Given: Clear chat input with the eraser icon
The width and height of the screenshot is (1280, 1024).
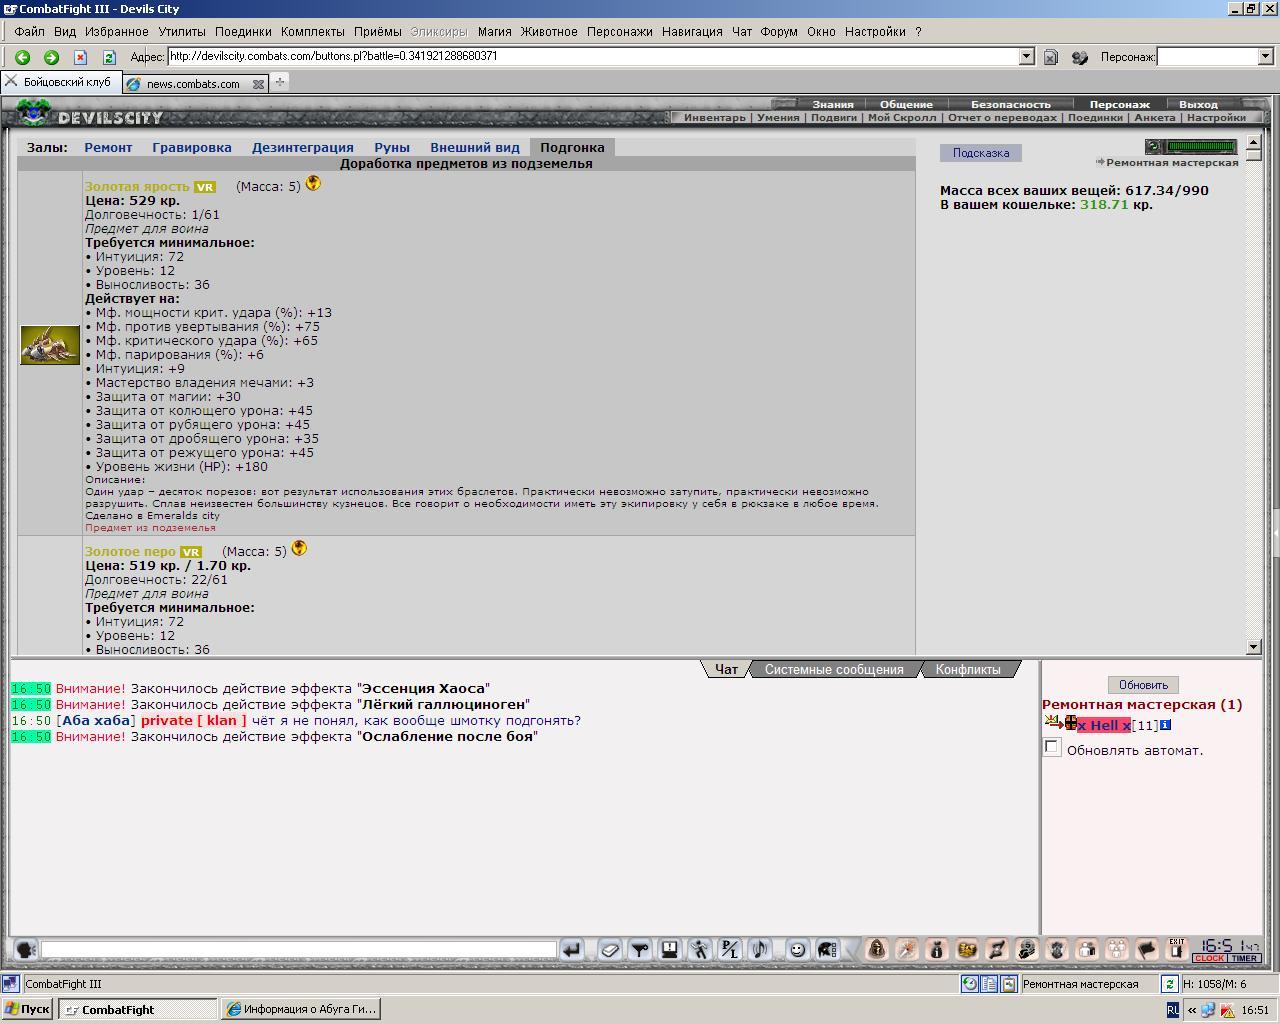Looking at the screenshot, I should point(610,949).
